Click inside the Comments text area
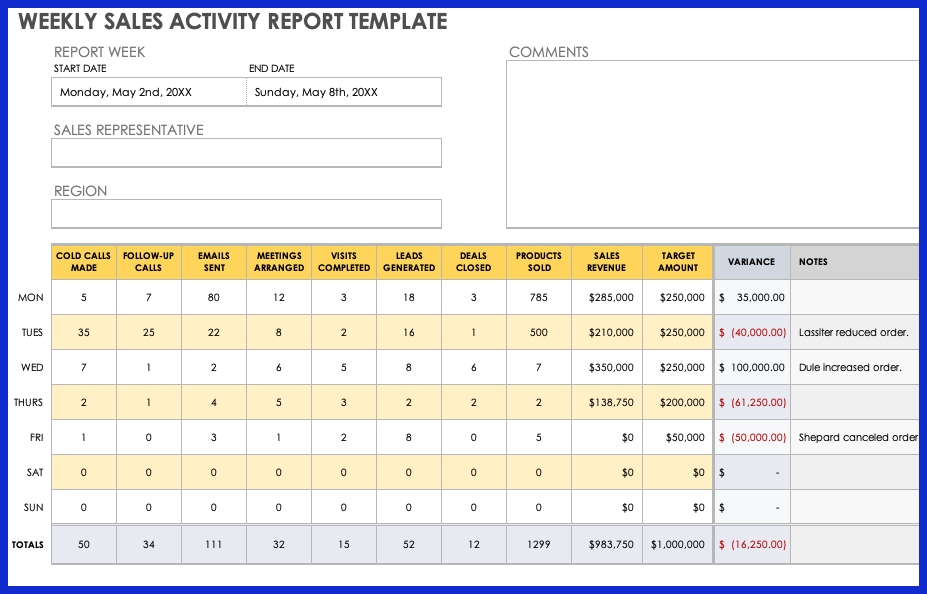The width and height of the screenshot is (927, 594). tap(712, 145)
